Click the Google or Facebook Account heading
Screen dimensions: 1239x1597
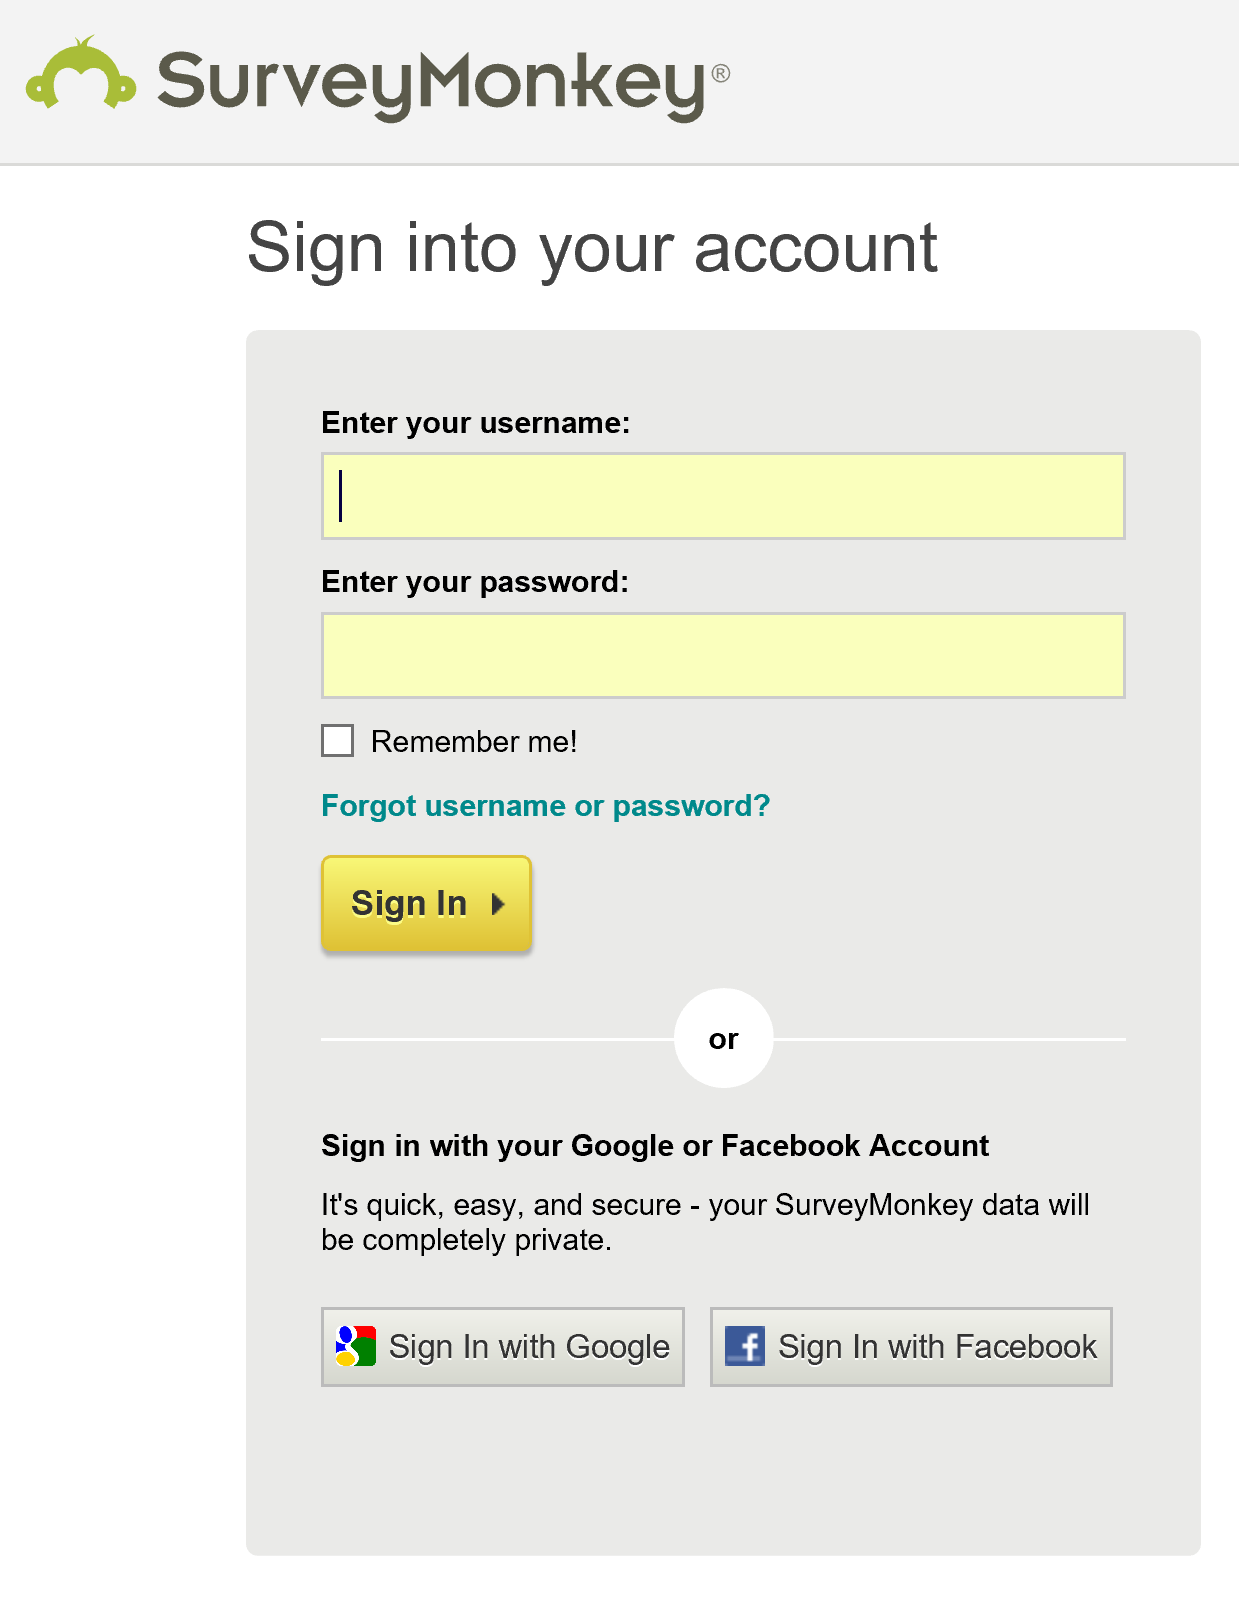tap(655, 1146)
